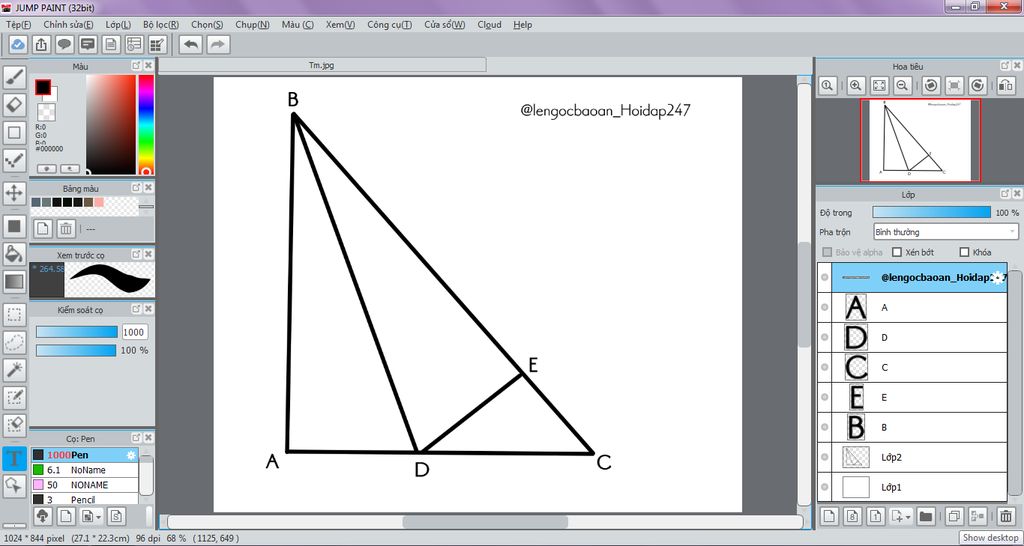
Task: Open the add-brush type dropdown
Action: tap(97, 517)
